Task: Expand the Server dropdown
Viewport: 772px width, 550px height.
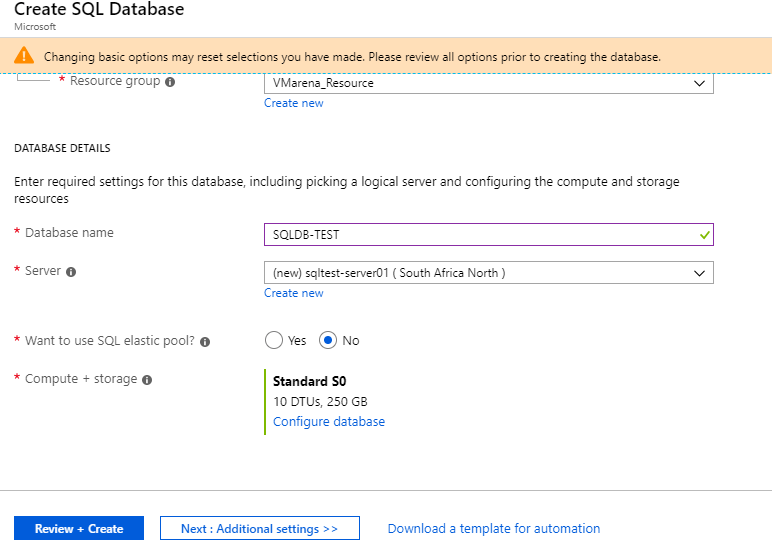Action: pyautogui.click(x=488, y=273)
